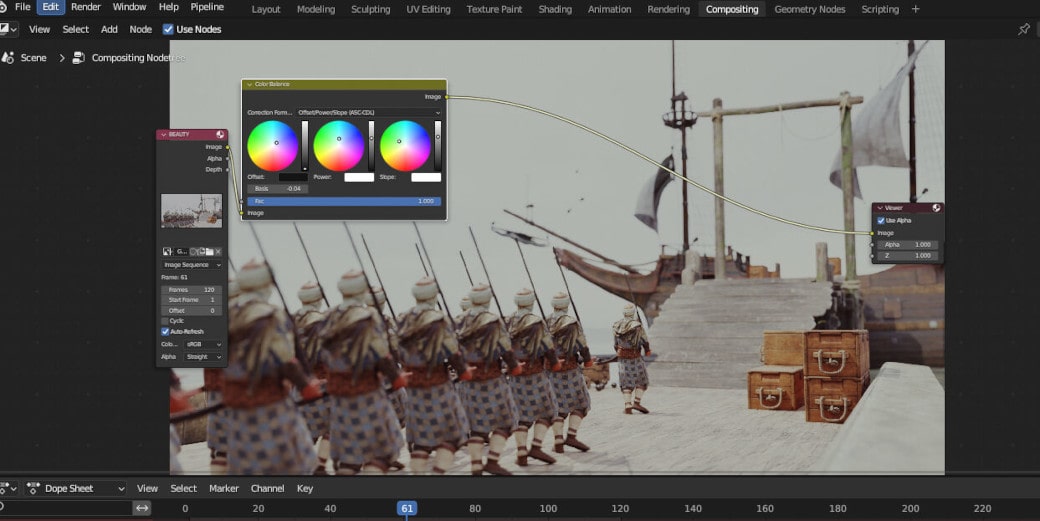Click the Start Frame field
Viewport: 1040px width, 521px height.
click(192, 300)
